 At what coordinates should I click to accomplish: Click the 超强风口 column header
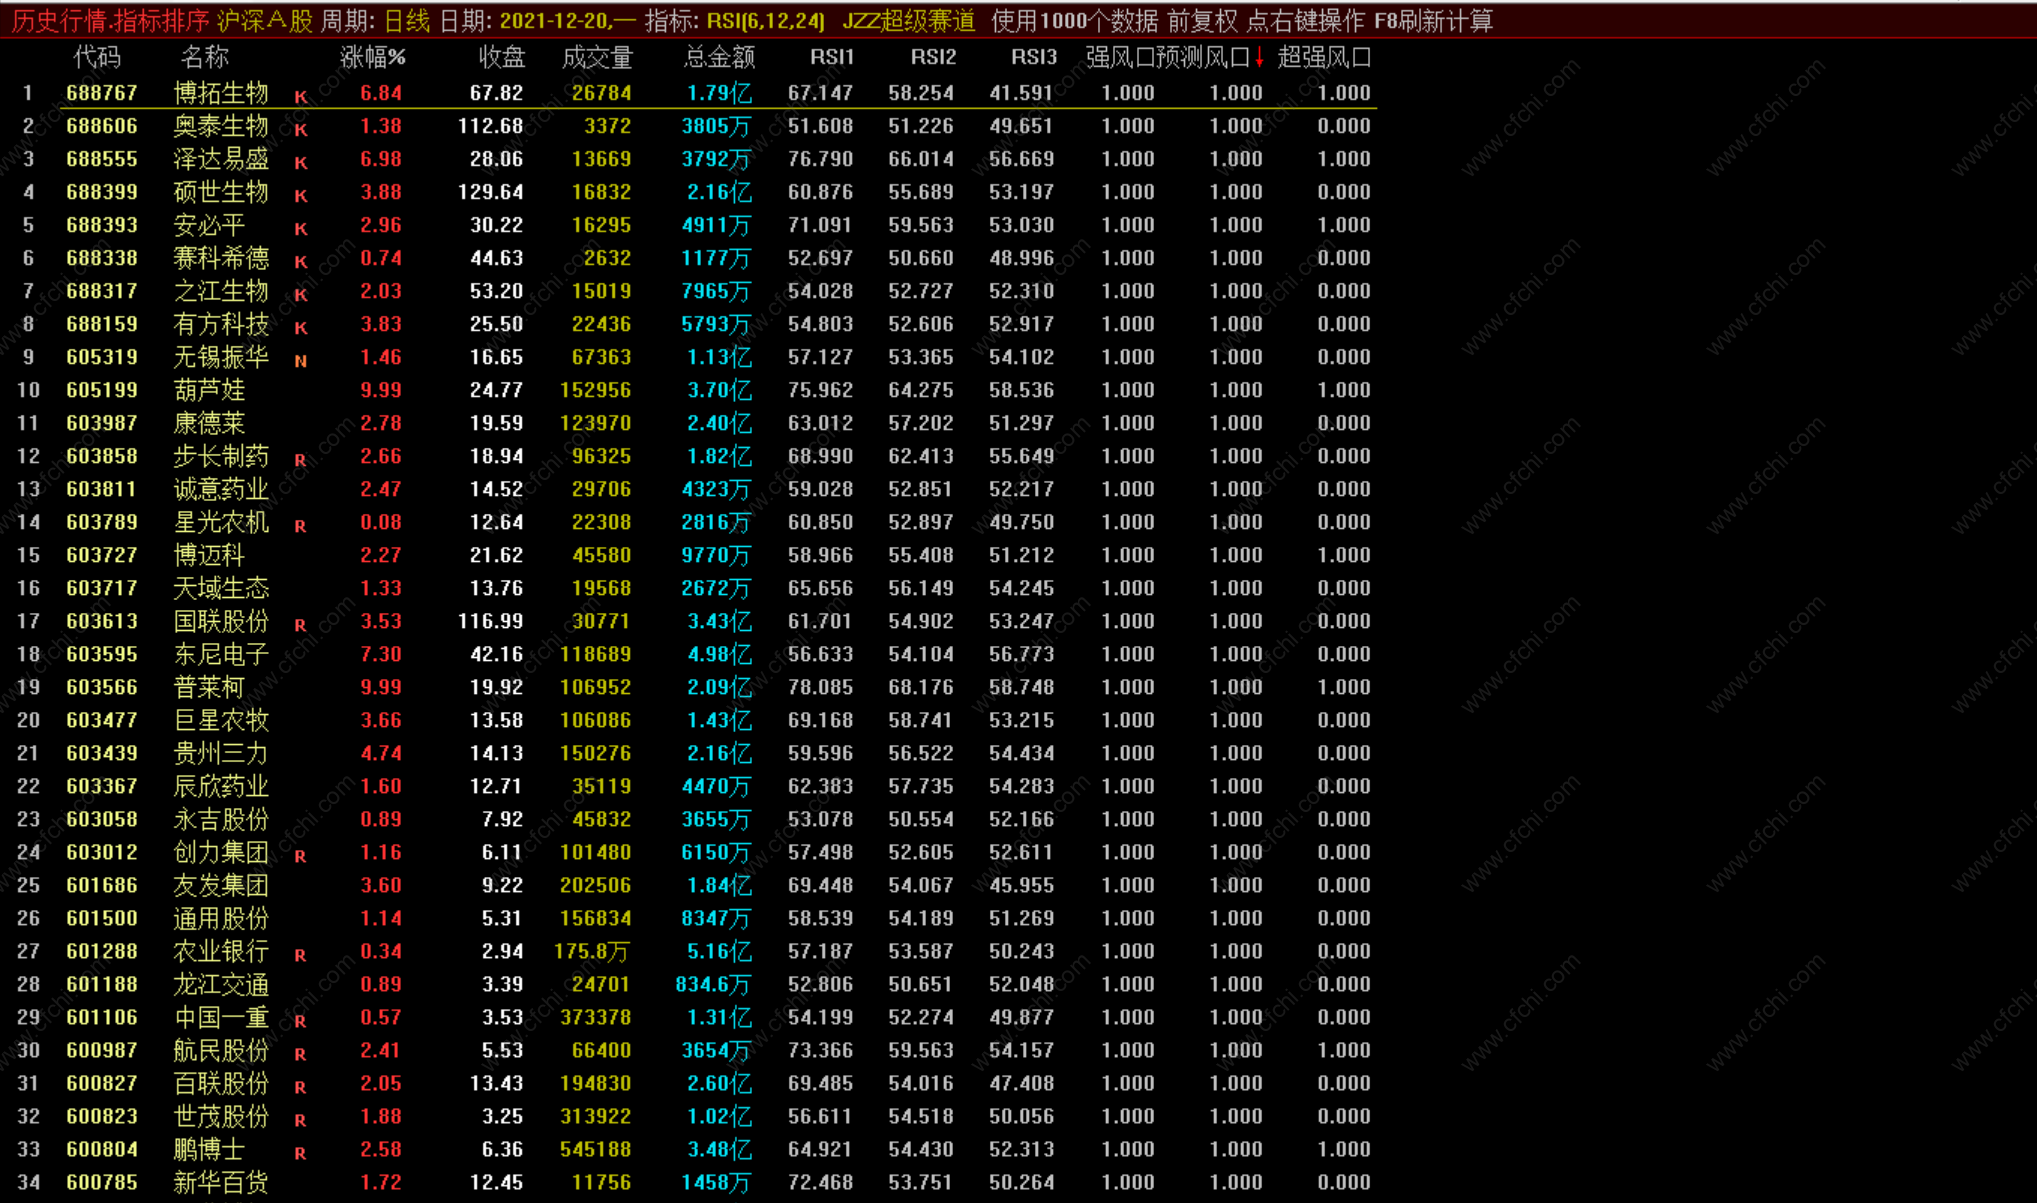[x=1323, y=58]
